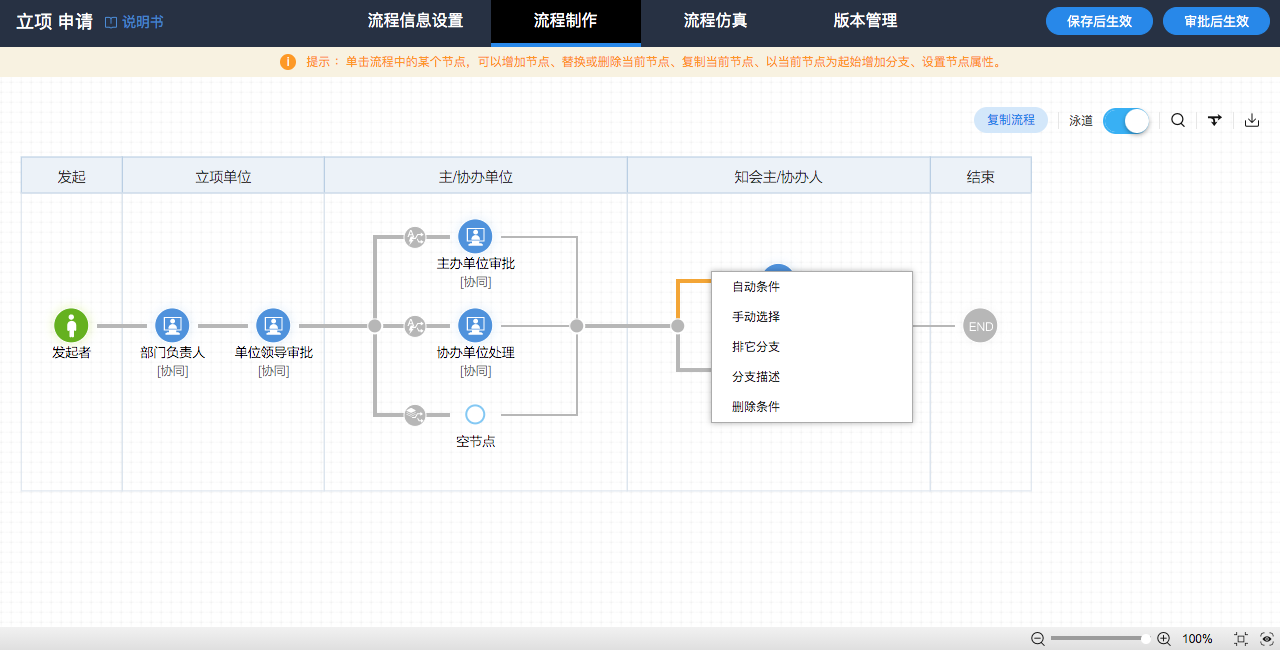The height and width of the screenshot is (650, 1280).
Task: Click the eye preview icon in status bar
Action: (x=1267, y=638)
